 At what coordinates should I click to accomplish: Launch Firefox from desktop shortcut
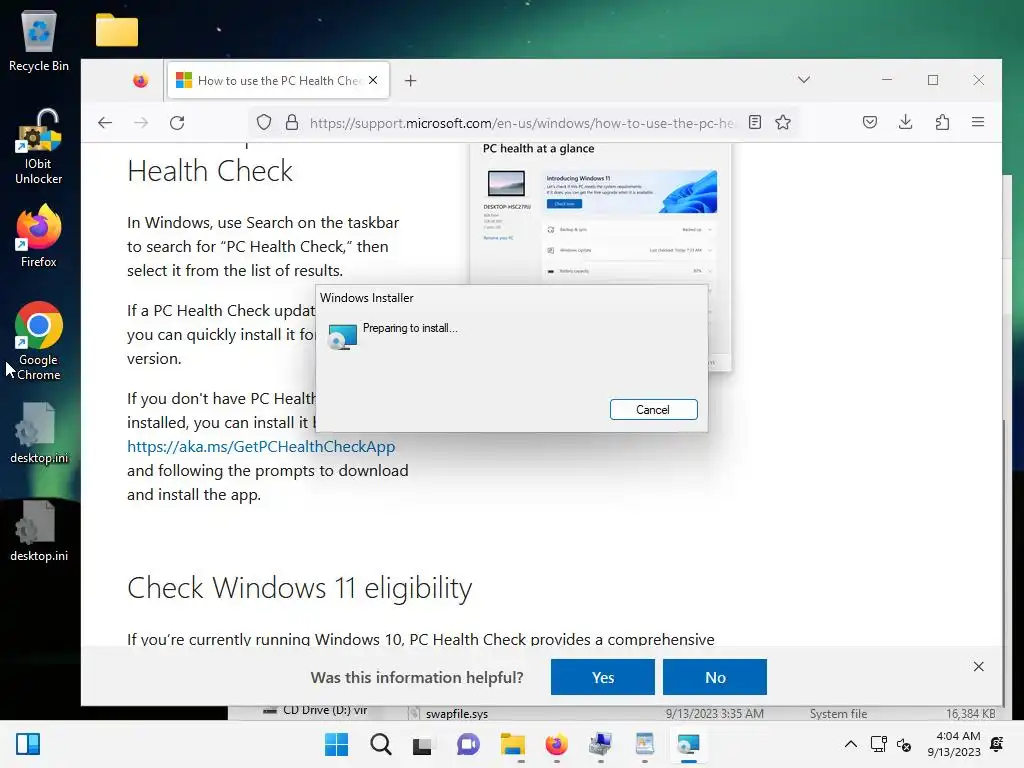(x=39, y=236)
